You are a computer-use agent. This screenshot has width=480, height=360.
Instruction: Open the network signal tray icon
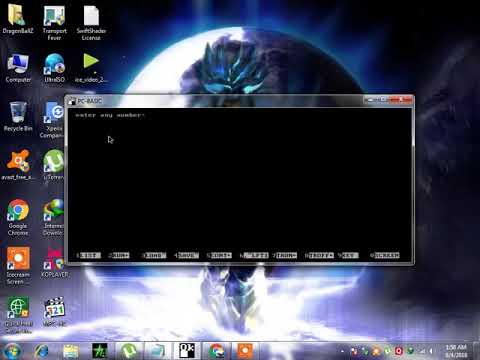pos(422,351)
